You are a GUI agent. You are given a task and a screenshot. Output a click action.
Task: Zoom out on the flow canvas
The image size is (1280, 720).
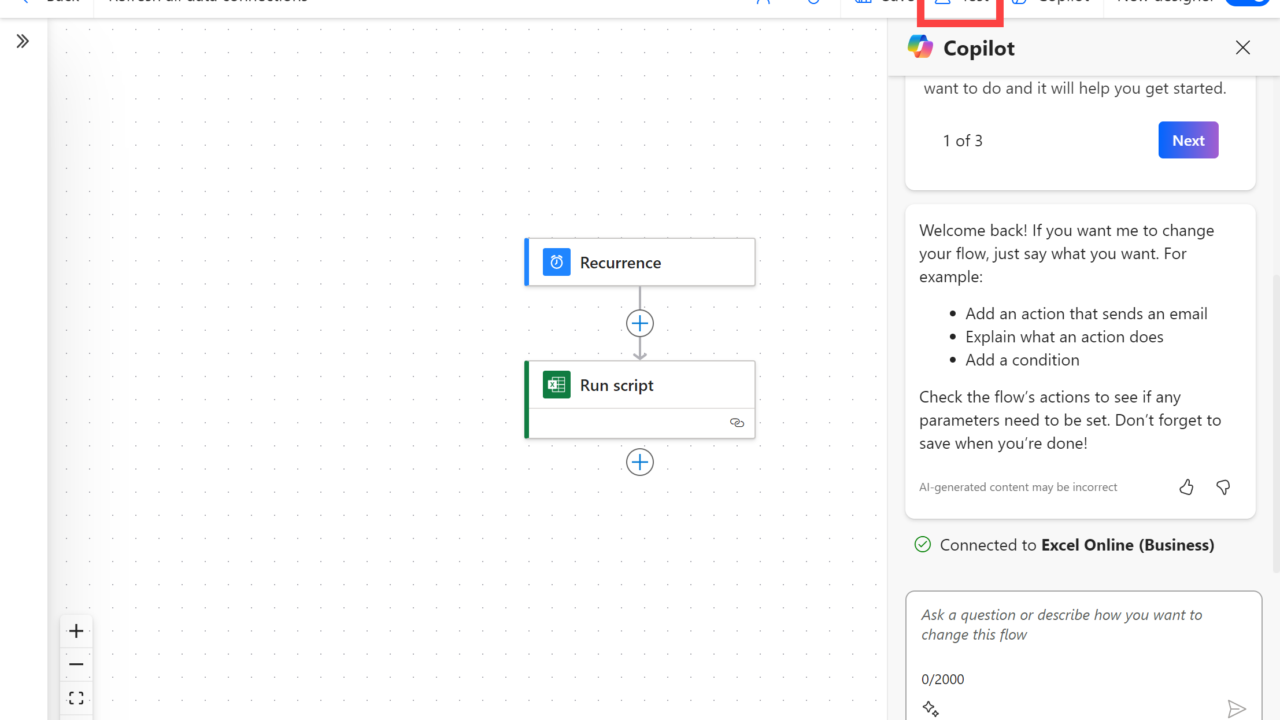click(76, 664)
